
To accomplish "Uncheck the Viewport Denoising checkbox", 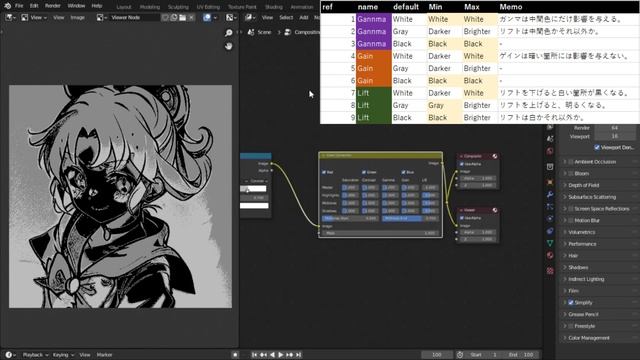I will (x=597, y=147).
